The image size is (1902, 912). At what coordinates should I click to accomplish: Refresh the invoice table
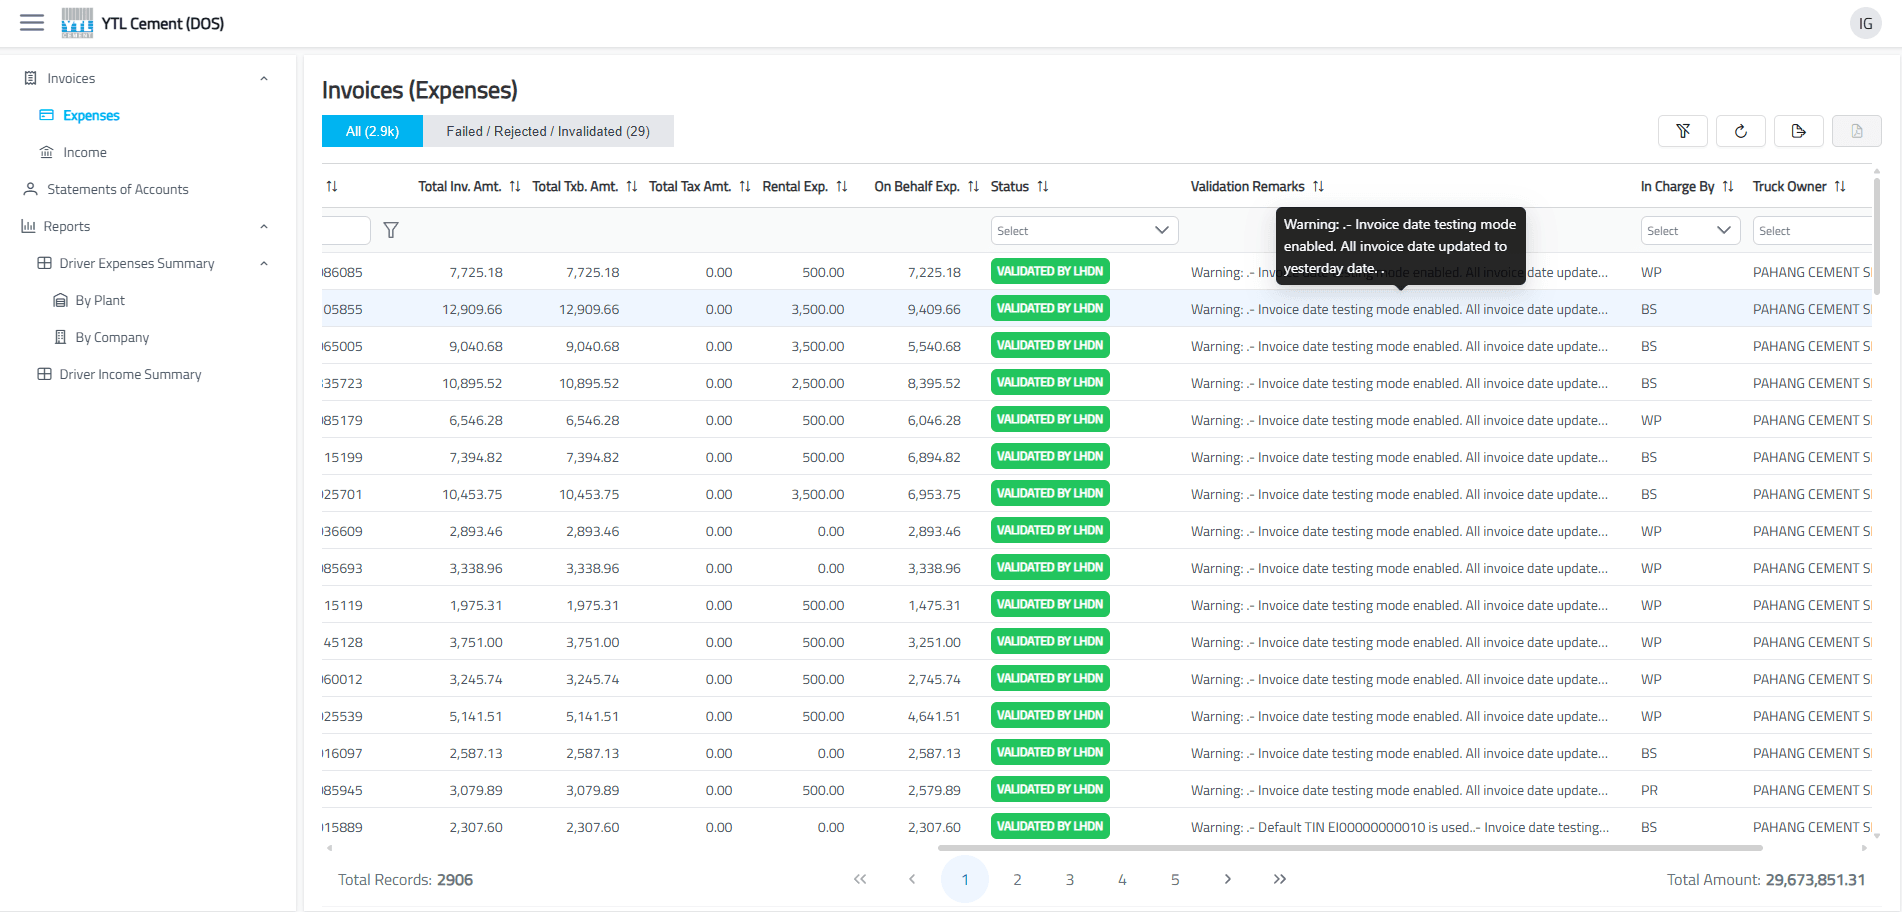(1741, 131)
